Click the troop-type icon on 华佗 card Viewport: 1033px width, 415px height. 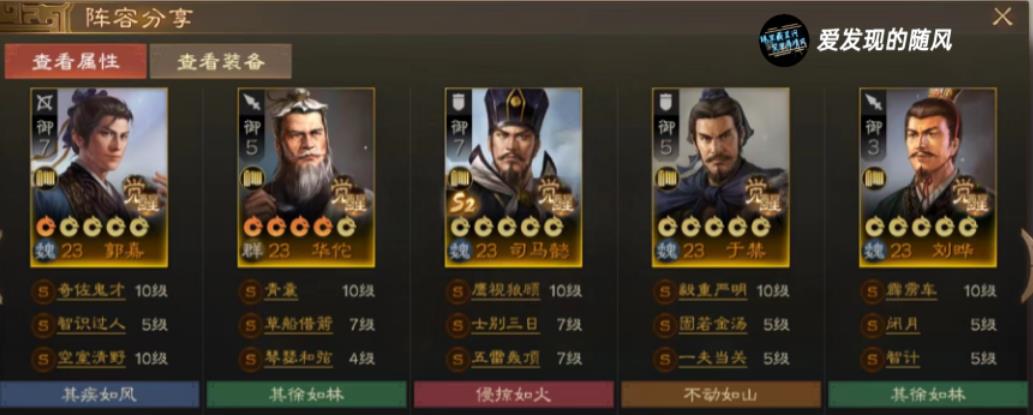[251, 101]
